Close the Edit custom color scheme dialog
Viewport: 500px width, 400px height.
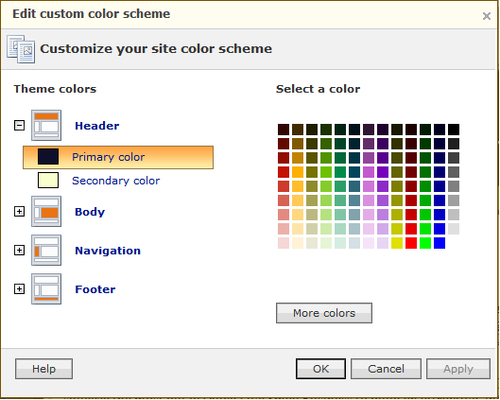[x=486, y=16]
